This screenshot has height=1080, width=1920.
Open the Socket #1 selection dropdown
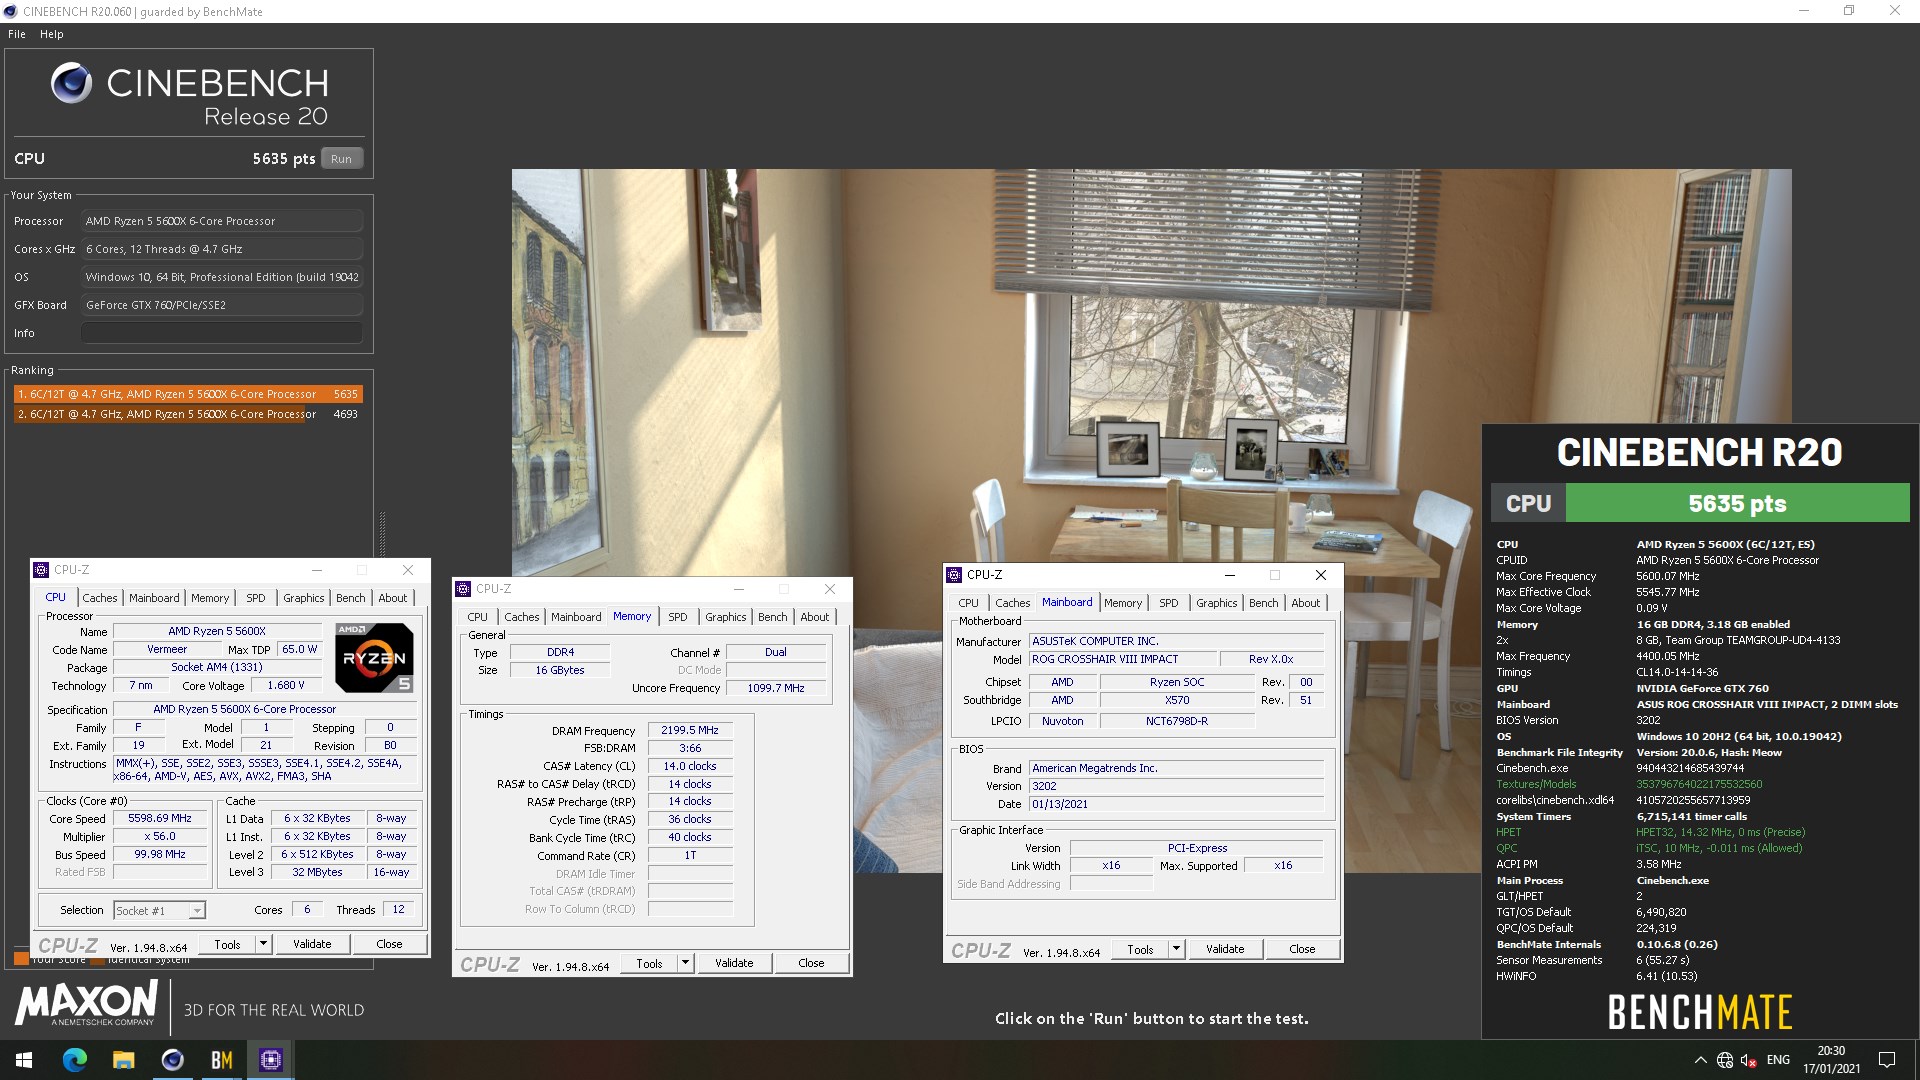pyautogui.click(x=197, y=911)
